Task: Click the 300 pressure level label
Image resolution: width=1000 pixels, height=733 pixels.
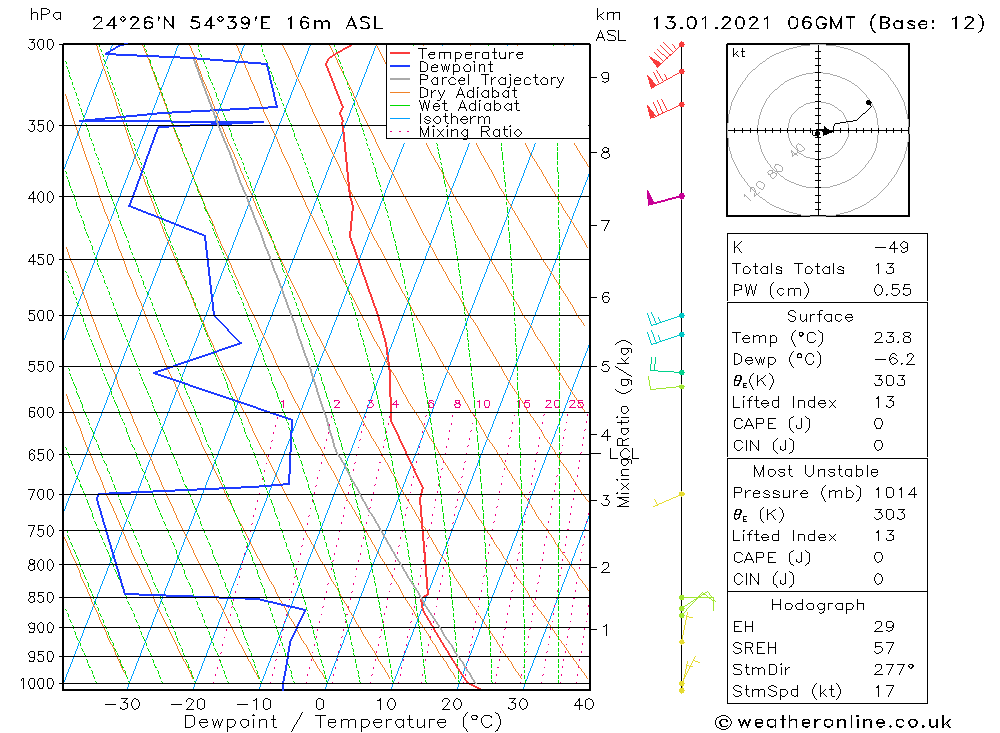Action: [x=42, y=45]
